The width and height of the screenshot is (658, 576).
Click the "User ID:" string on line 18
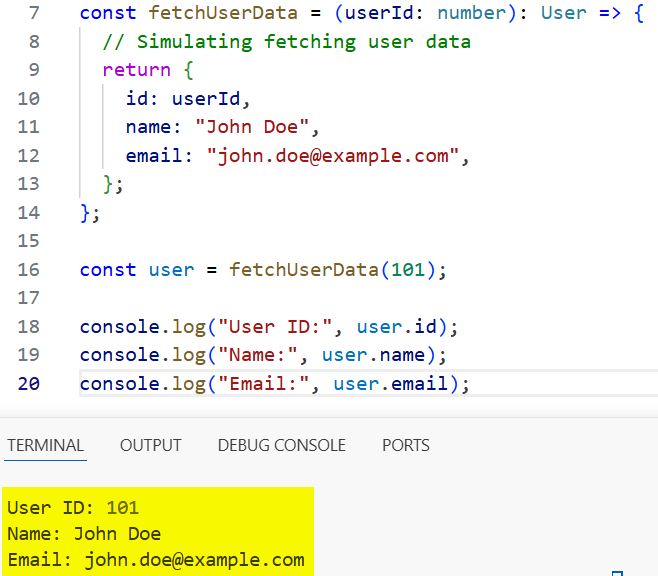click(x=275, y=327)
